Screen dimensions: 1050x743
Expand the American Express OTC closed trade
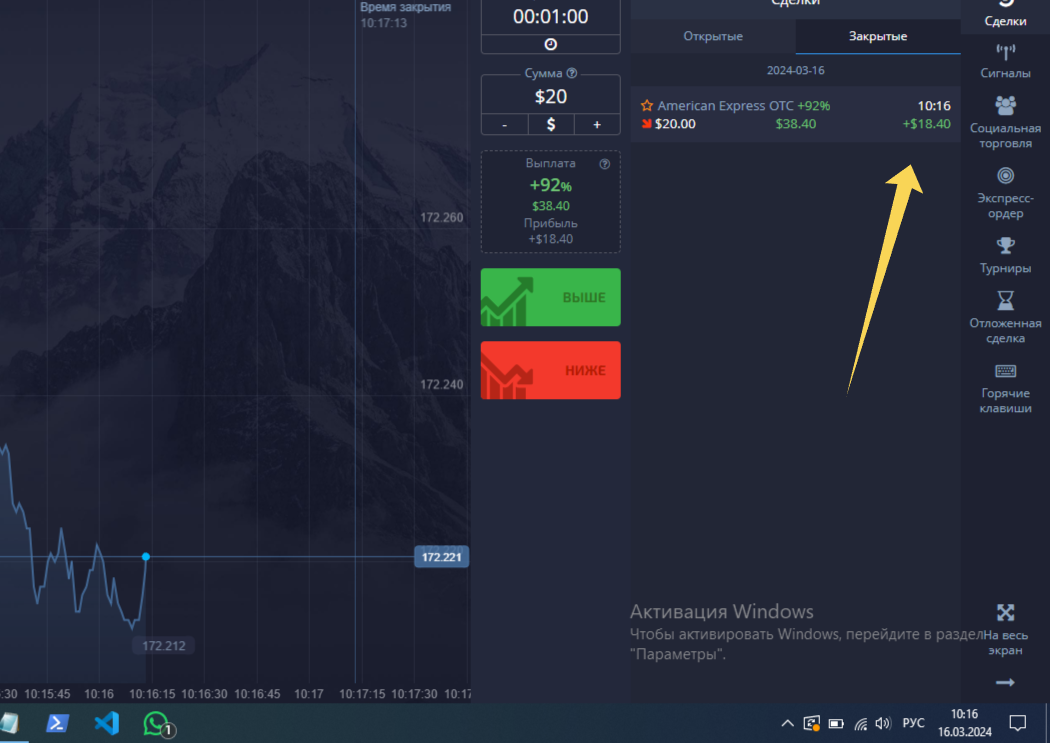coord(795,115)
